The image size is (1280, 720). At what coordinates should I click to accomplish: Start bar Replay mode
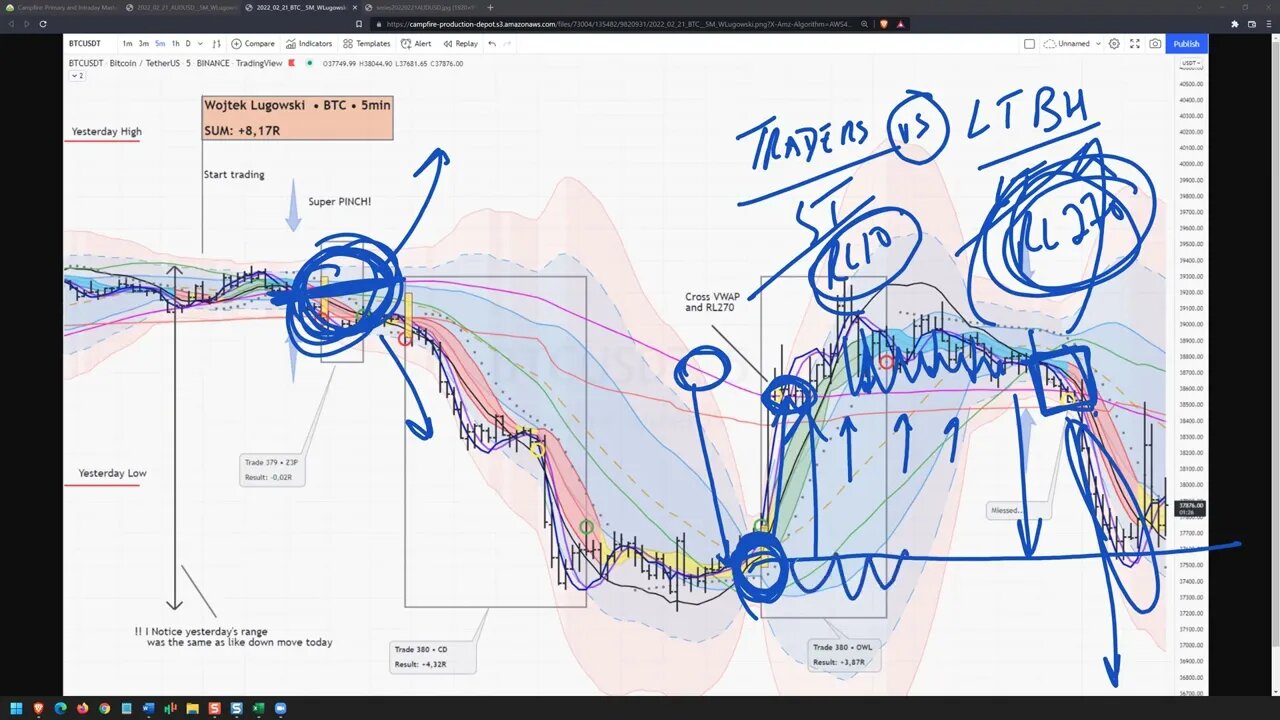click(460, 44)
